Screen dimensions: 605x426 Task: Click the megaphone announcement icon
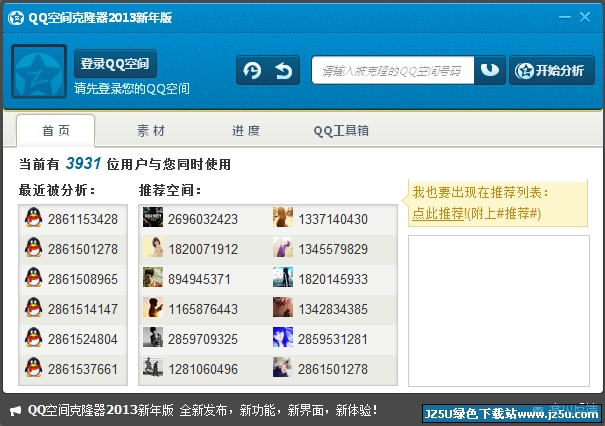[15, 411]
